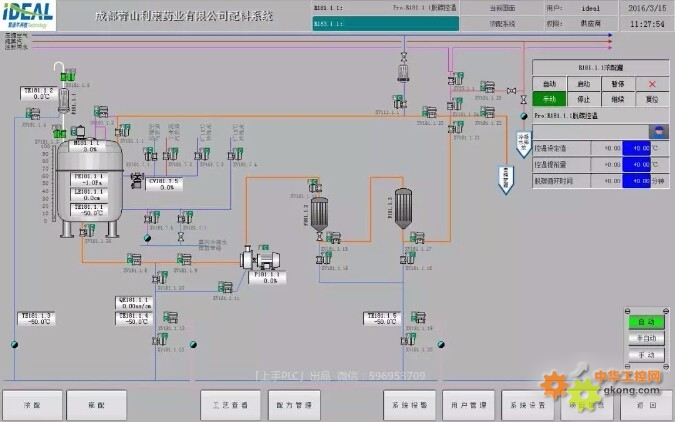Click valve XV181.1.8 on orange pipe

(134, 259)
